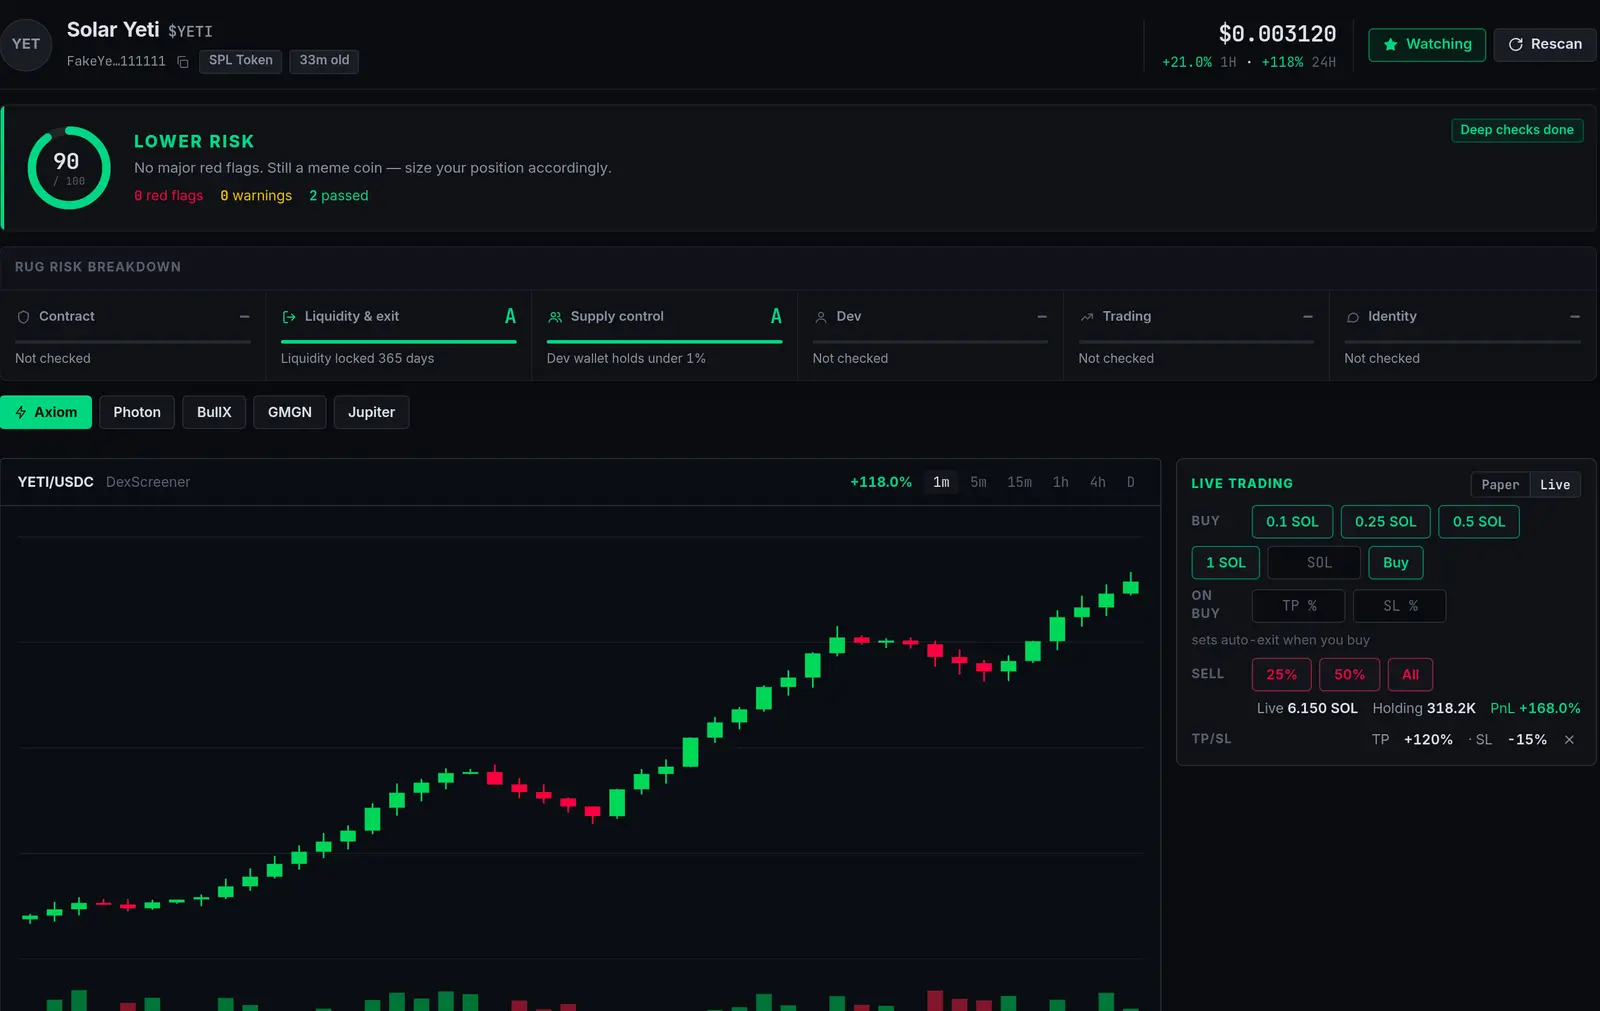Expand the Identity risk card

1462,335
